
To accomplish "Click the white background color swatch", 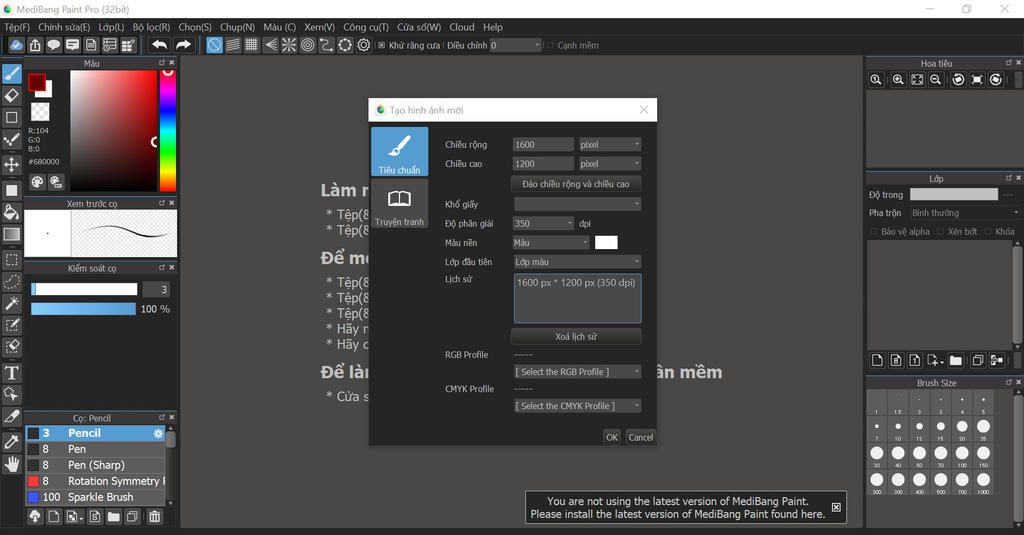I will (x=606, y=243).
